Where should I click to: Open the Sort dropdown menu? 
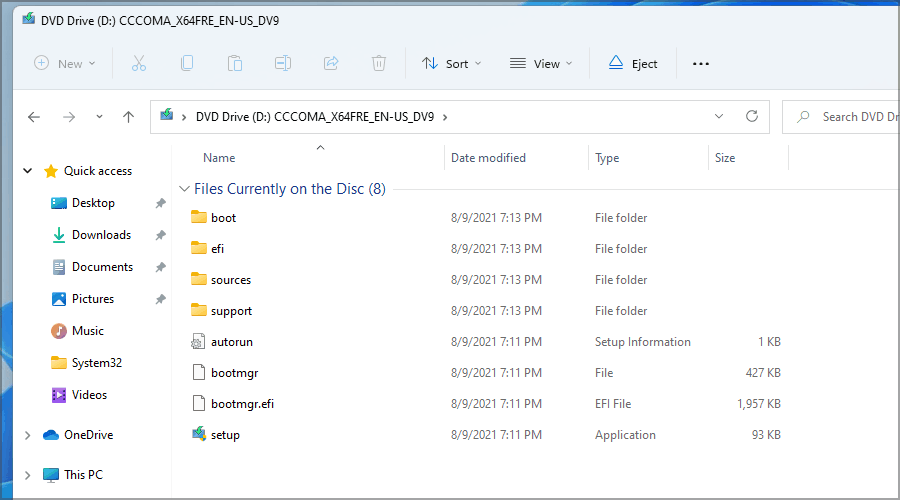tap(451, 64)
